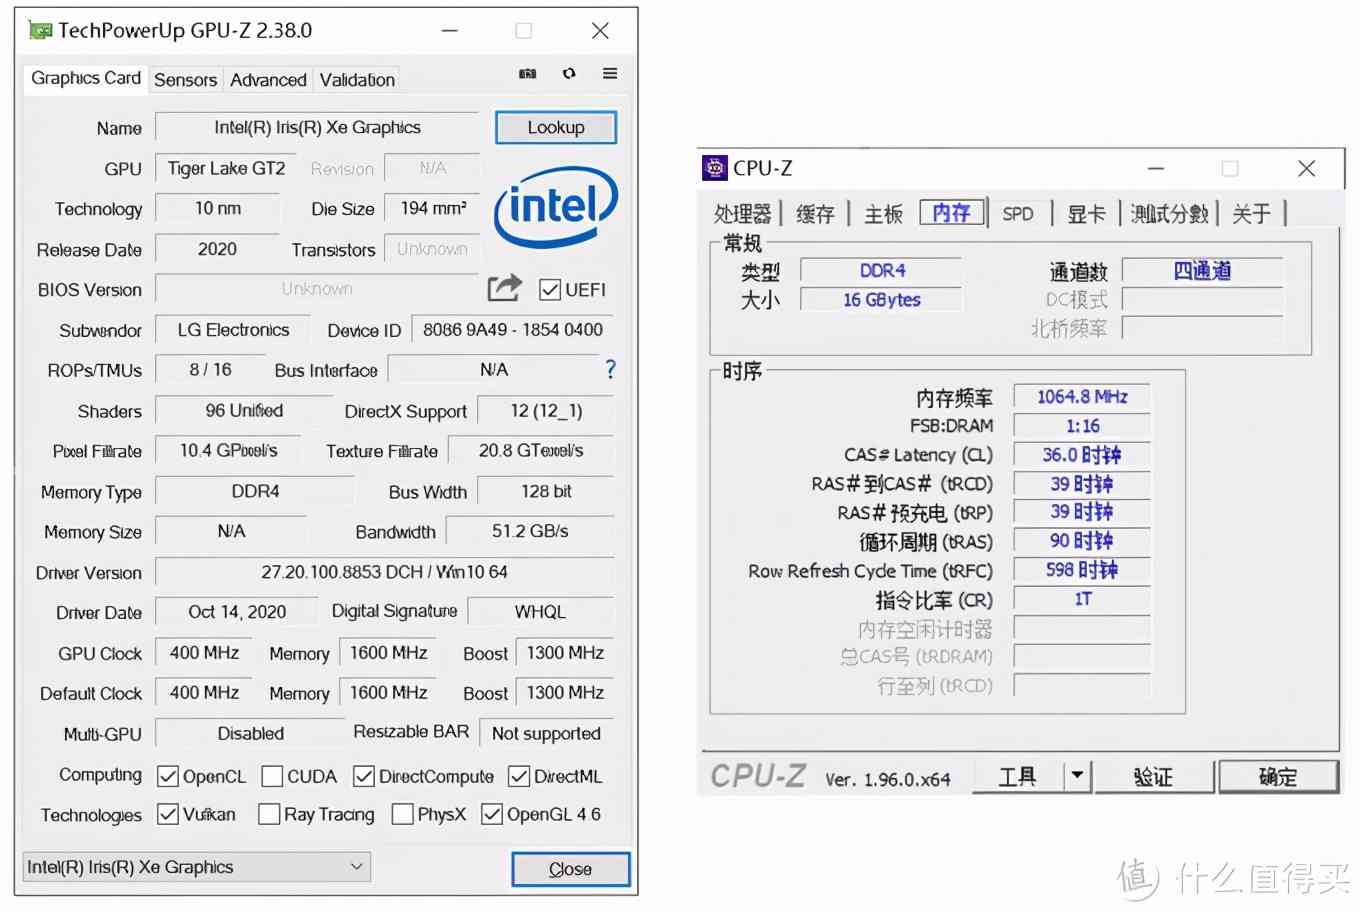Toggle the Ray Tracing checkbox
The height and width of the screenshot is (912, 1360).
tap(268, 814)
